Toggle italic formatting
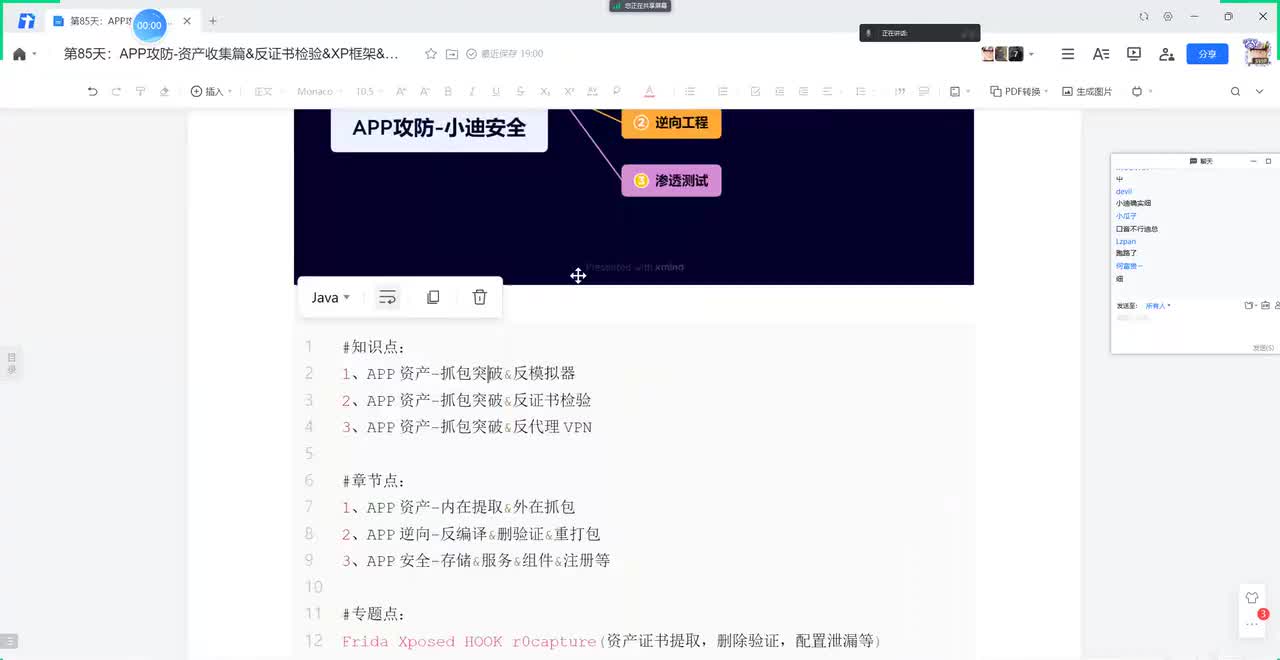 pos(472,91)
